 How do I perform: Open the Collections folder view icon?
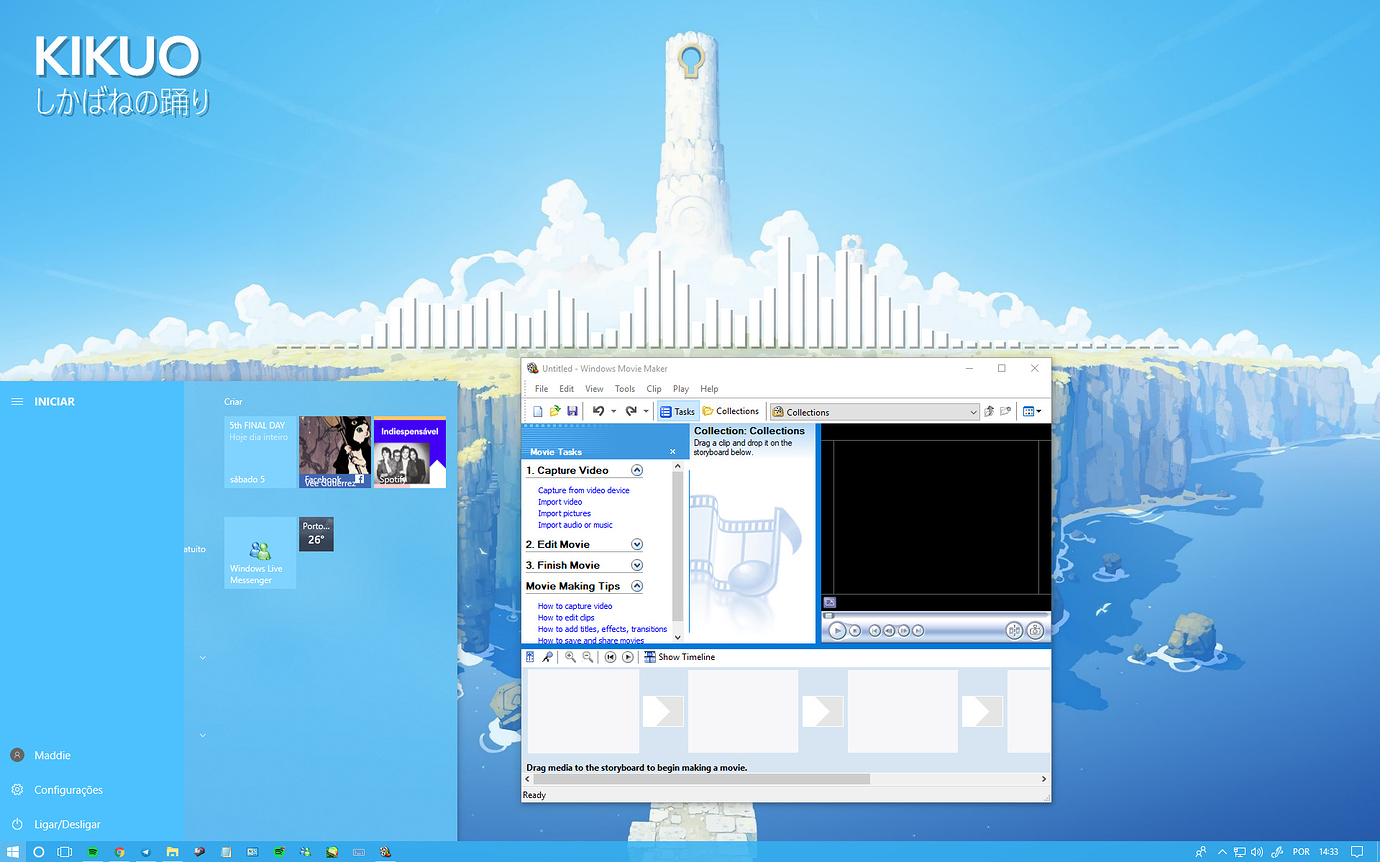pos(731,410)
